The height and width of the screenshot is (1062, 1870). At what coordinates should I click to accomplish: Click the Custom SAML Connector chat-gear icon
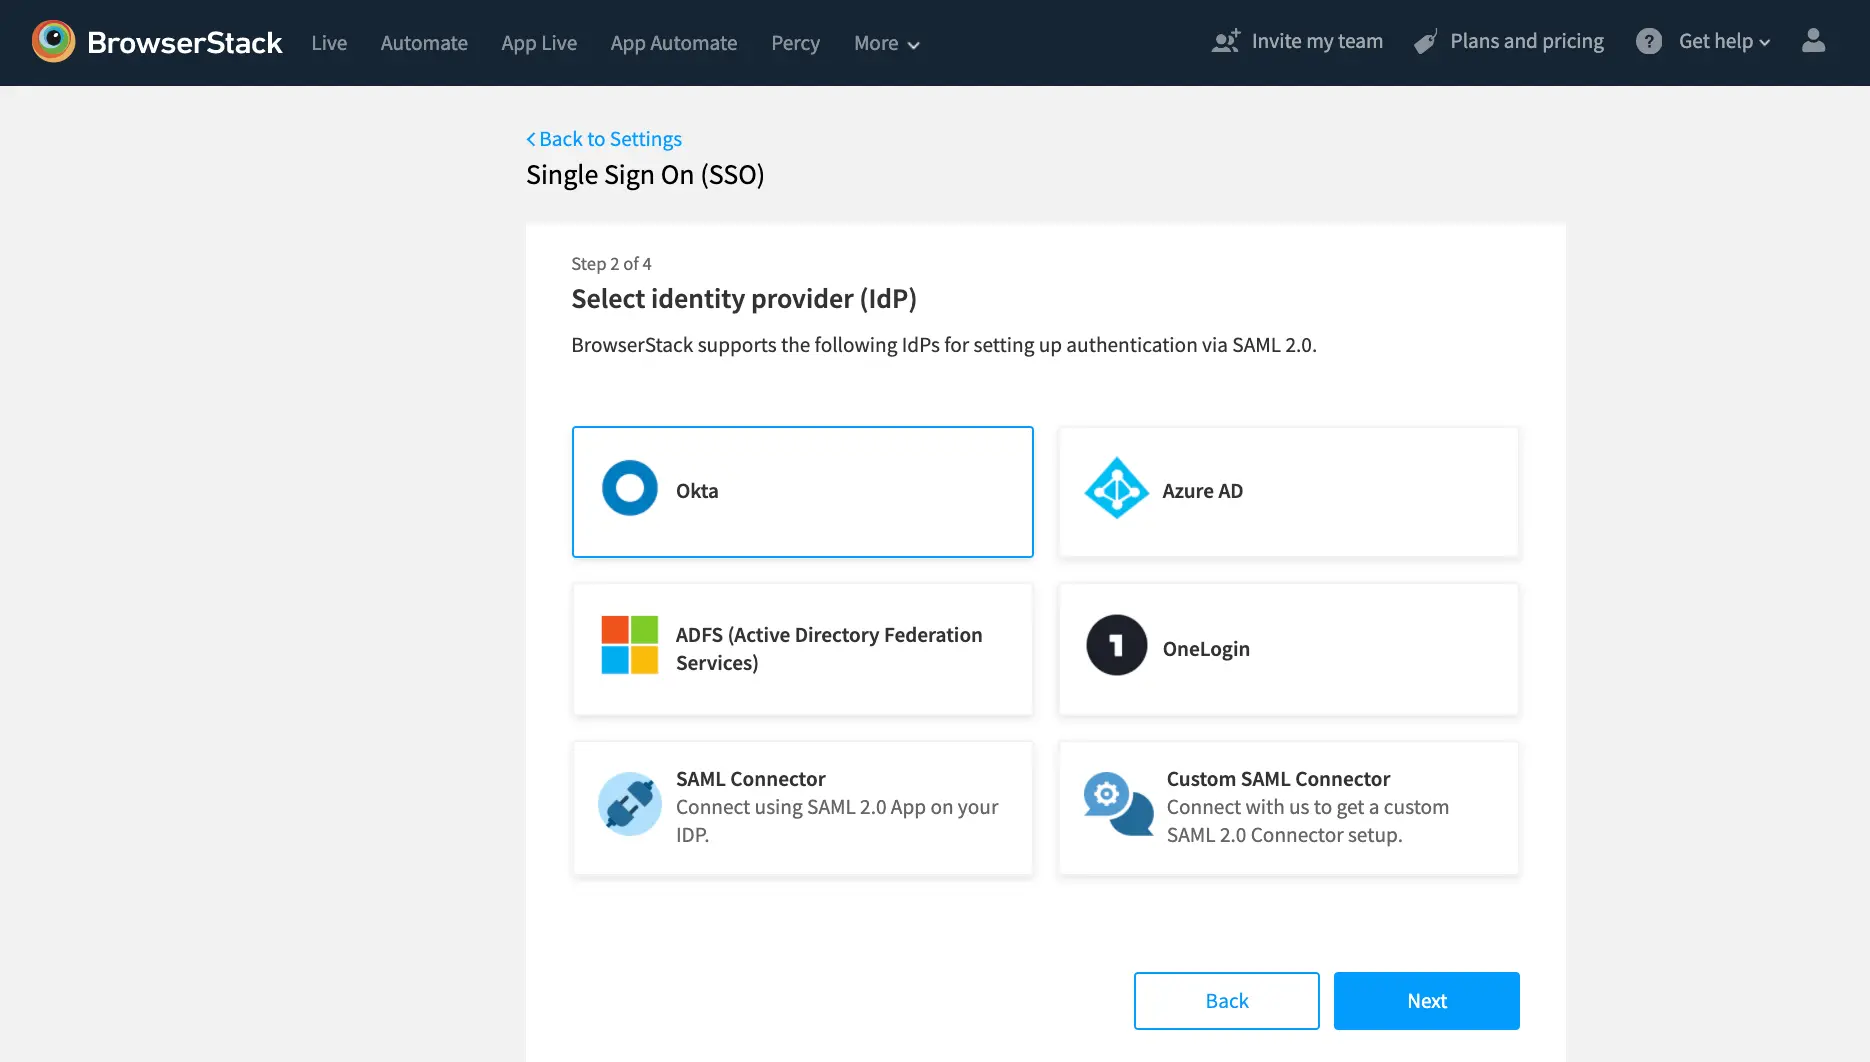click(x=1117, y=804)
